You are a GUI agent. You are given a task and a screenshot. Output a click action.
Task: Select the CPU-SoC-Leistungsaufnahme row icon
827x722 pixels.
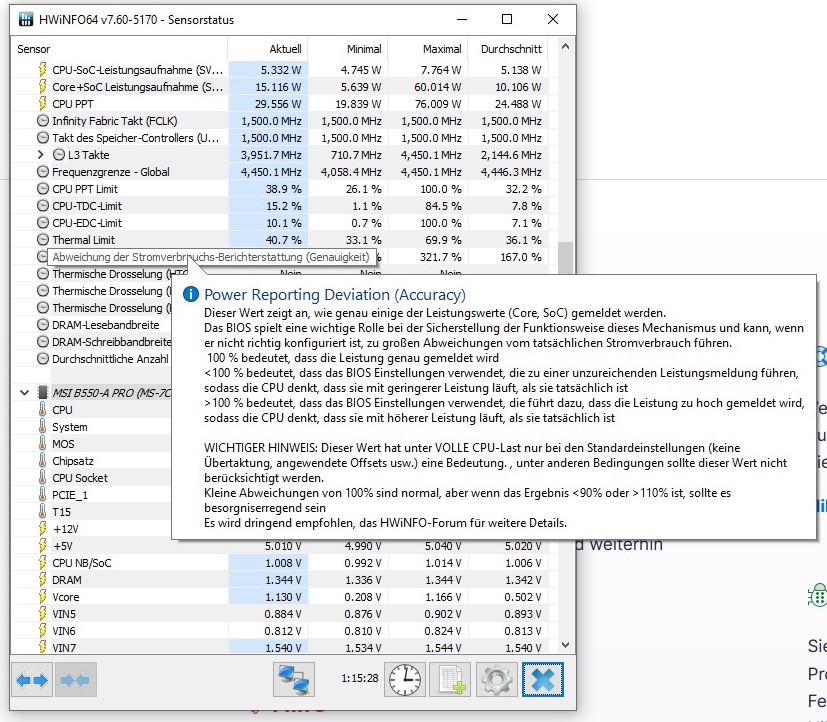click(43, 70)
